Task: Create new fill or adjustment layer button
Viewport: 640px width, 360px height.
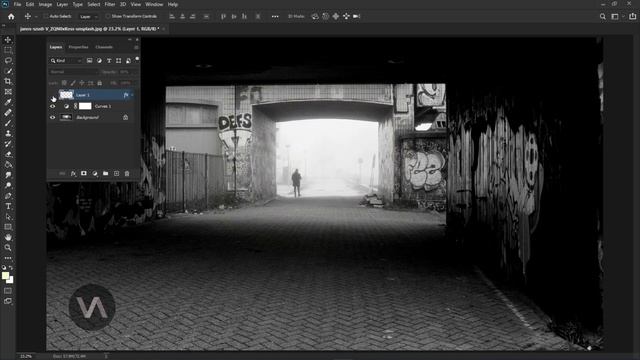Action: click(95, 173)
